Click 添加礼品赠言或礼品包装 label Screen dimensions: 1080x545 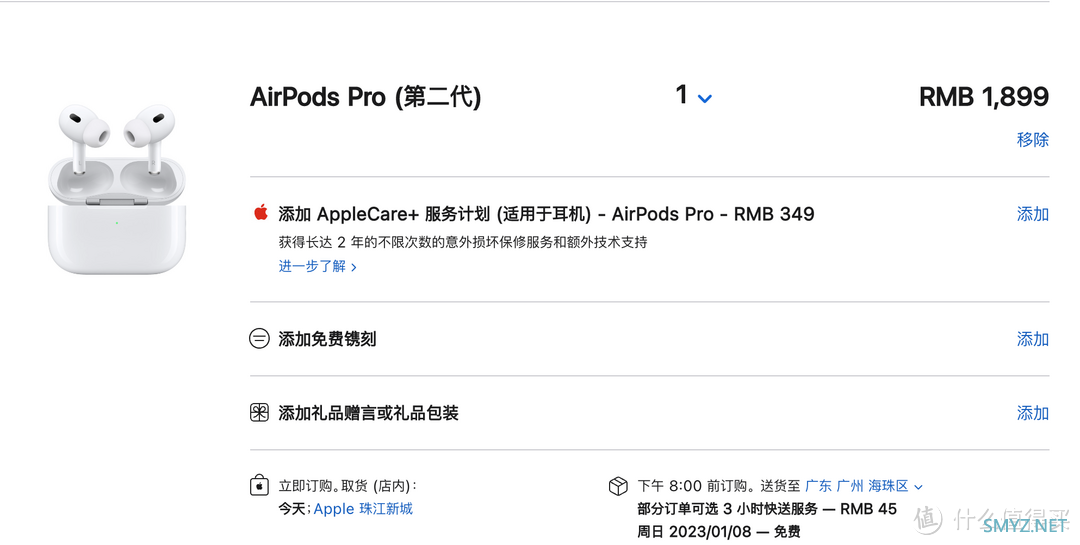368,413
